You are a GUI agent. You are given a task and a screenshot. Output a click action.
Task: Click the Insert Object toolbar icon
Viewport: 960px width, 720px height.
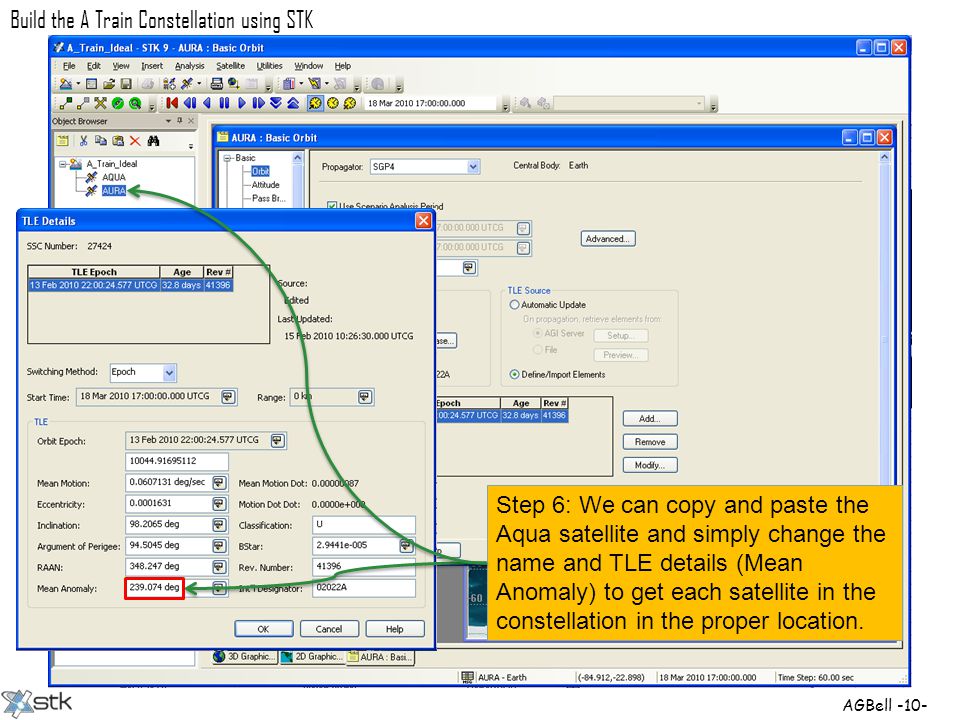coord(170,84)
